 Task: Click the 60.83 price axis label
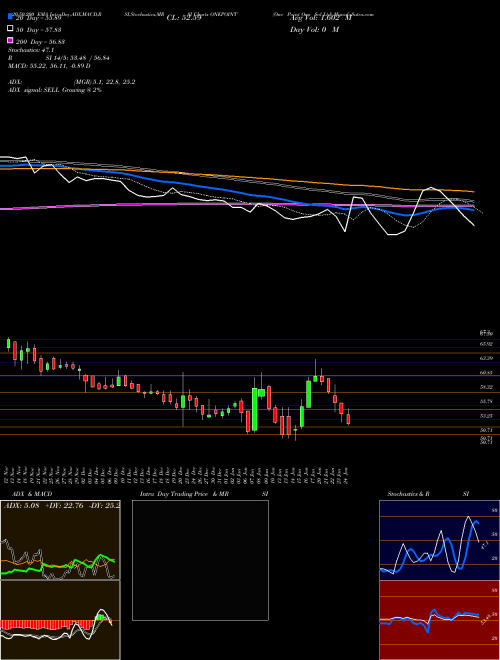point(486,373)
